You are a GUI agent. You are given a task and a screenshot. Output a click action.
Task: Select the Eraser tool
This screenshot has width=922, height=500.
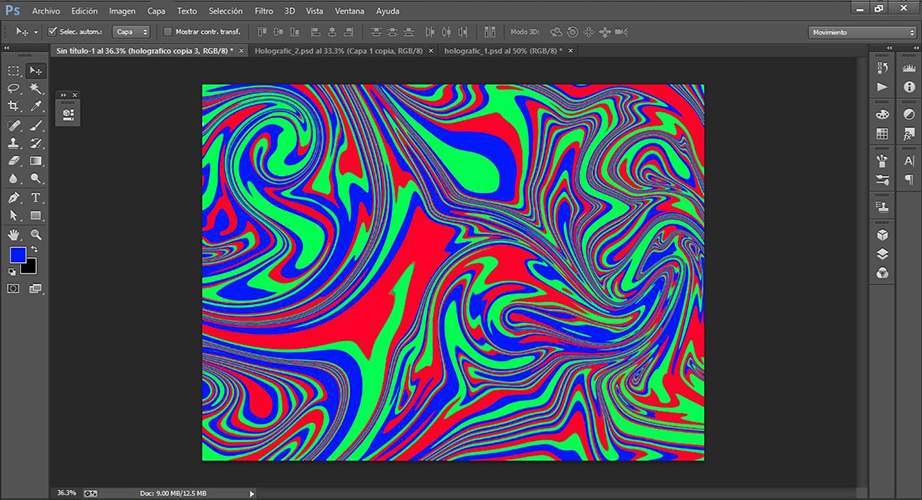14,161
